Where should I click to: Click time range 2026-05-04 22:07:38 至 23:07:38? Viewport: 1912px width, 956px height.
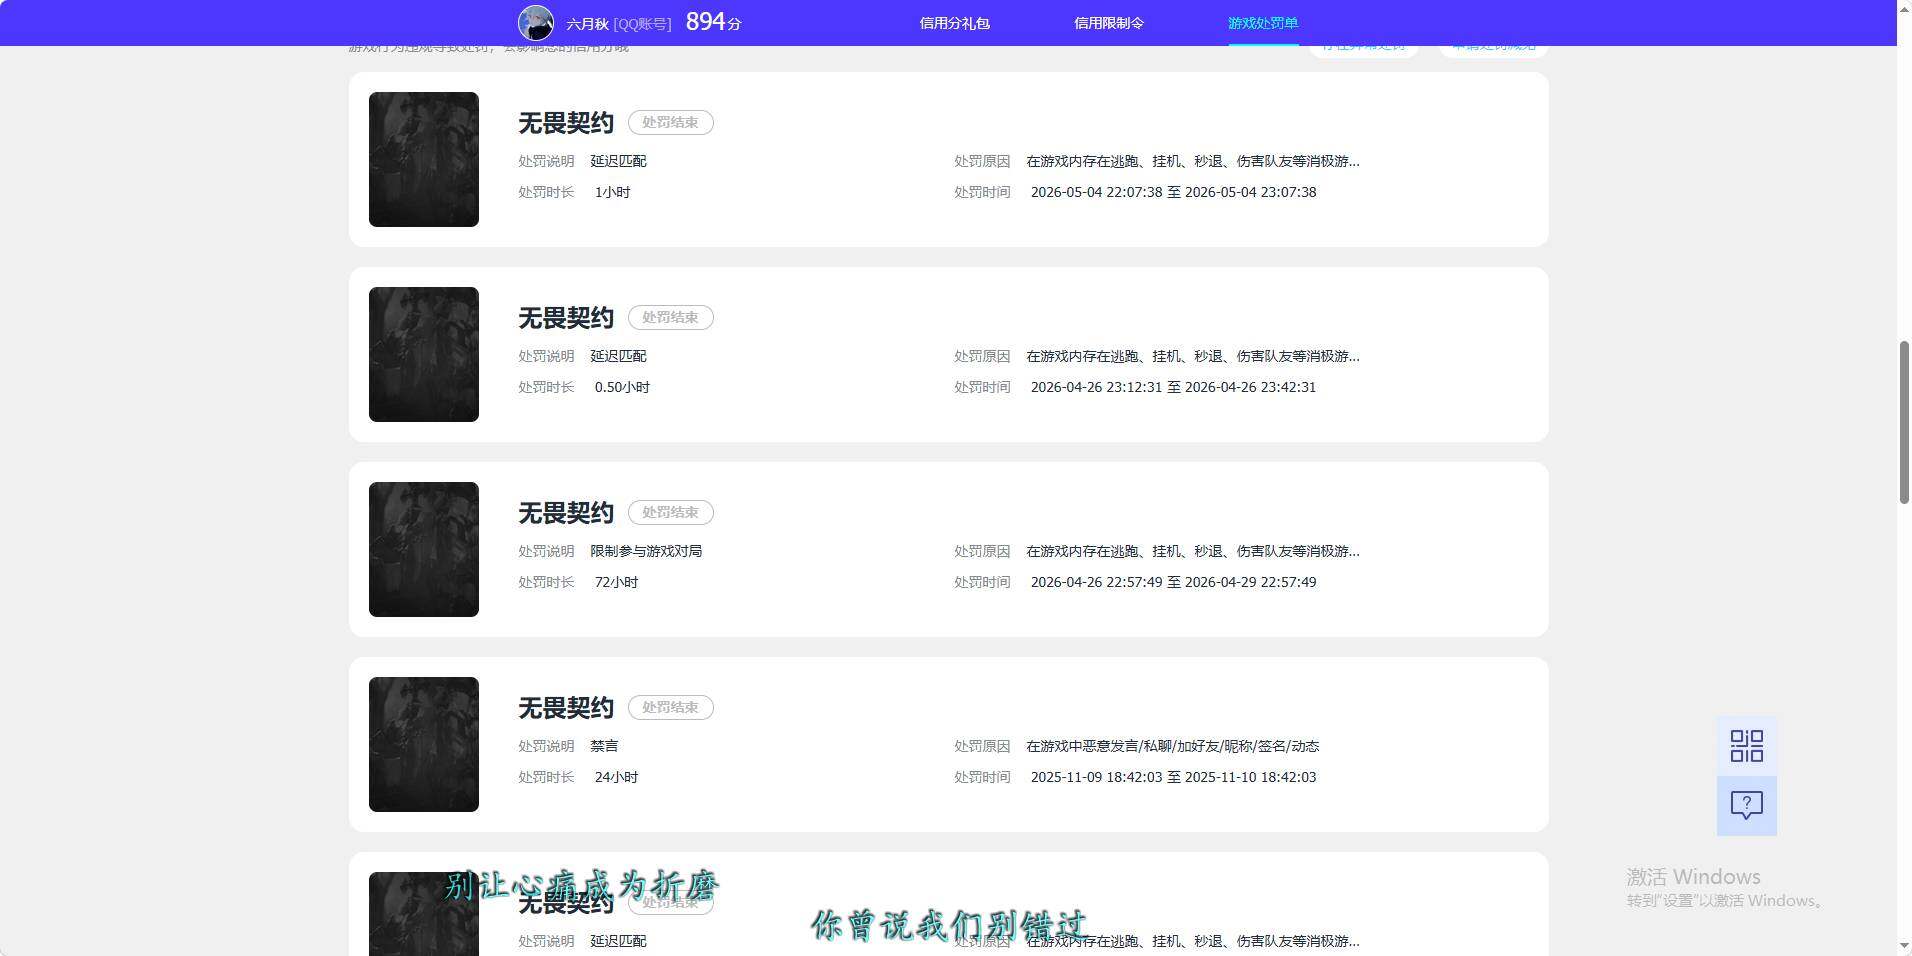pyautogui.click(x=1173, y=192)
